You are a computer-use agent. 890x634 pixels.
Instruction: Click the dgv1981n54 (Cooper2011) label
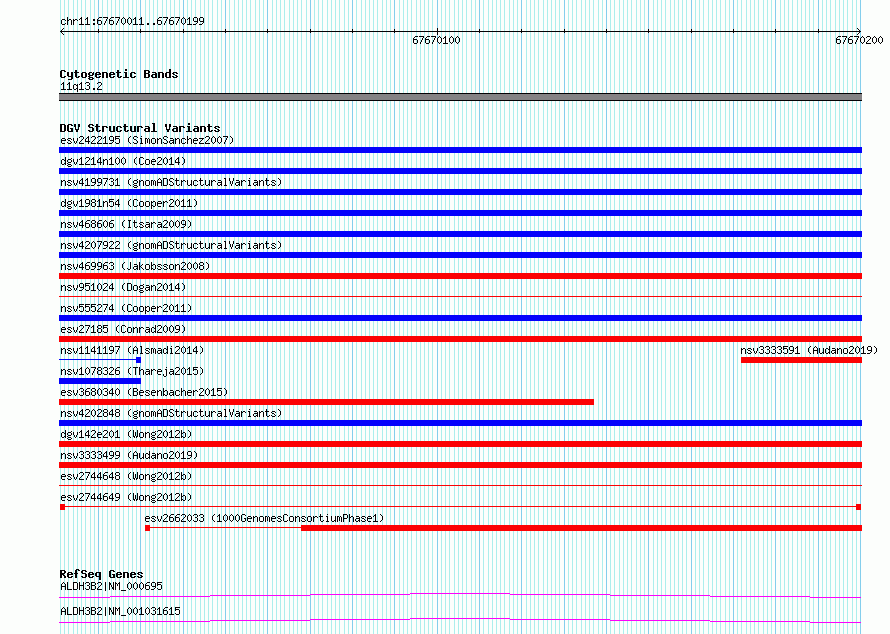[129, 203]
